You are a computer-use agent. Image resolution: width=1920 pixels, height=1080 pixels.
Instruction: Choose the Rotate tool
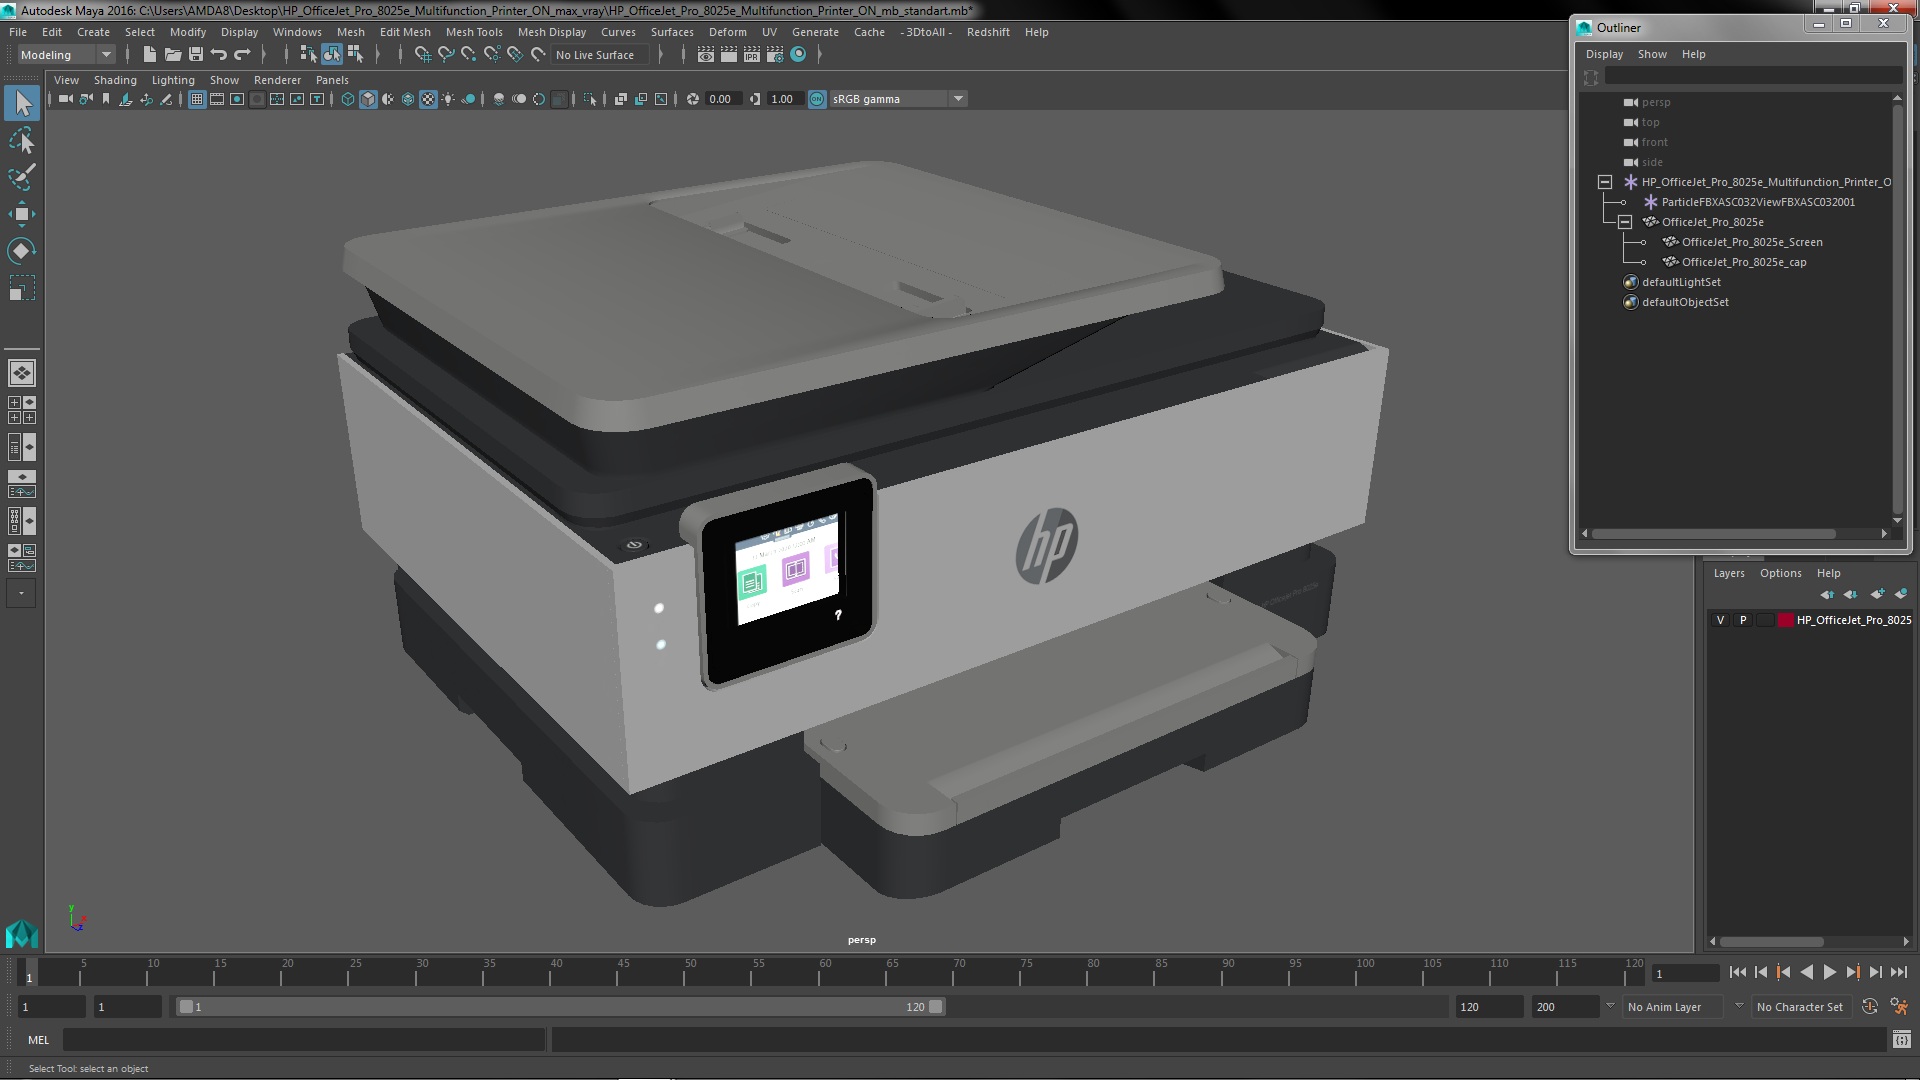(x=21, y=251)
